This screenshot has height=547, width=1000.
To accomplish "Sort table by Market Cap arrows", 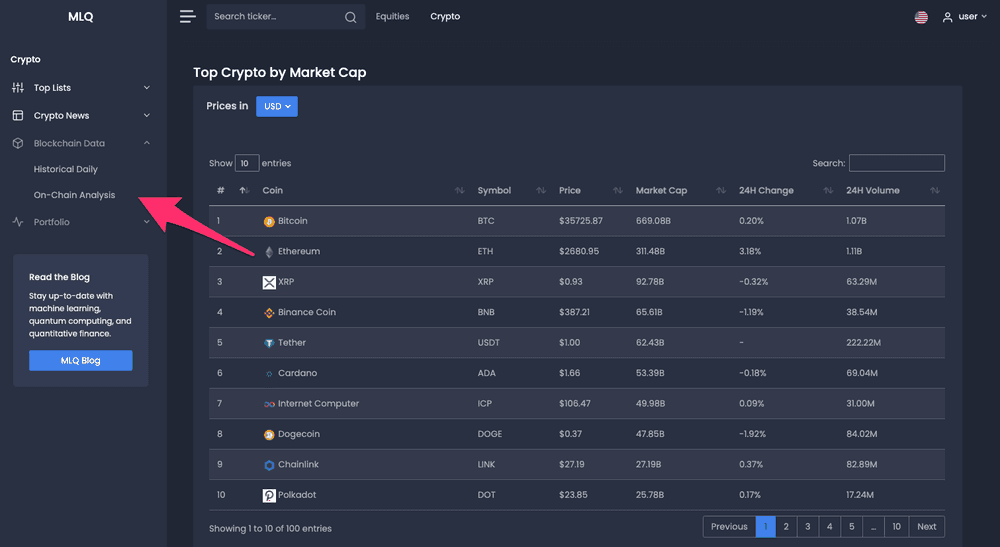I will (721, 191).
